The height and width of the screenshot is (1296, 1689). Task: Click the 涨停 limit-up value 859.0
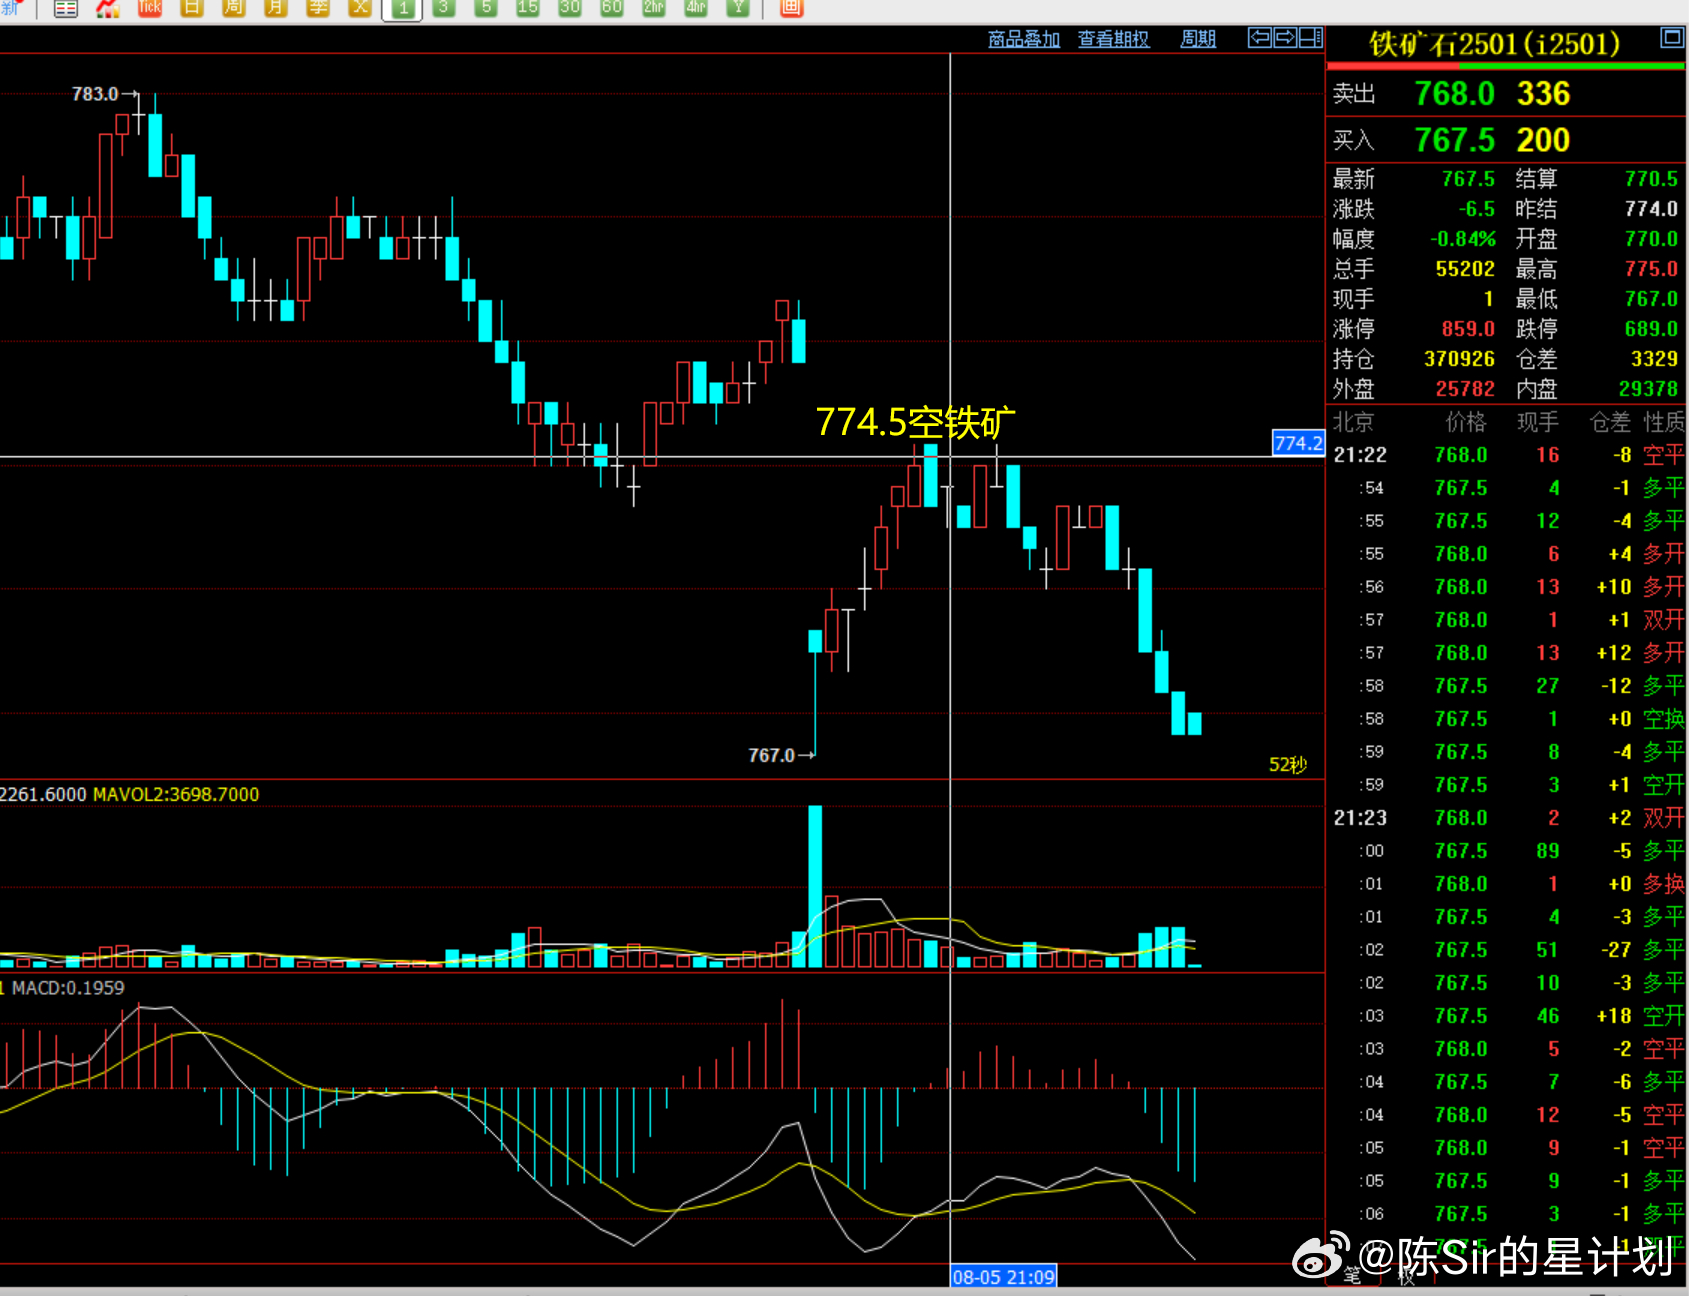click(1468, 329)
